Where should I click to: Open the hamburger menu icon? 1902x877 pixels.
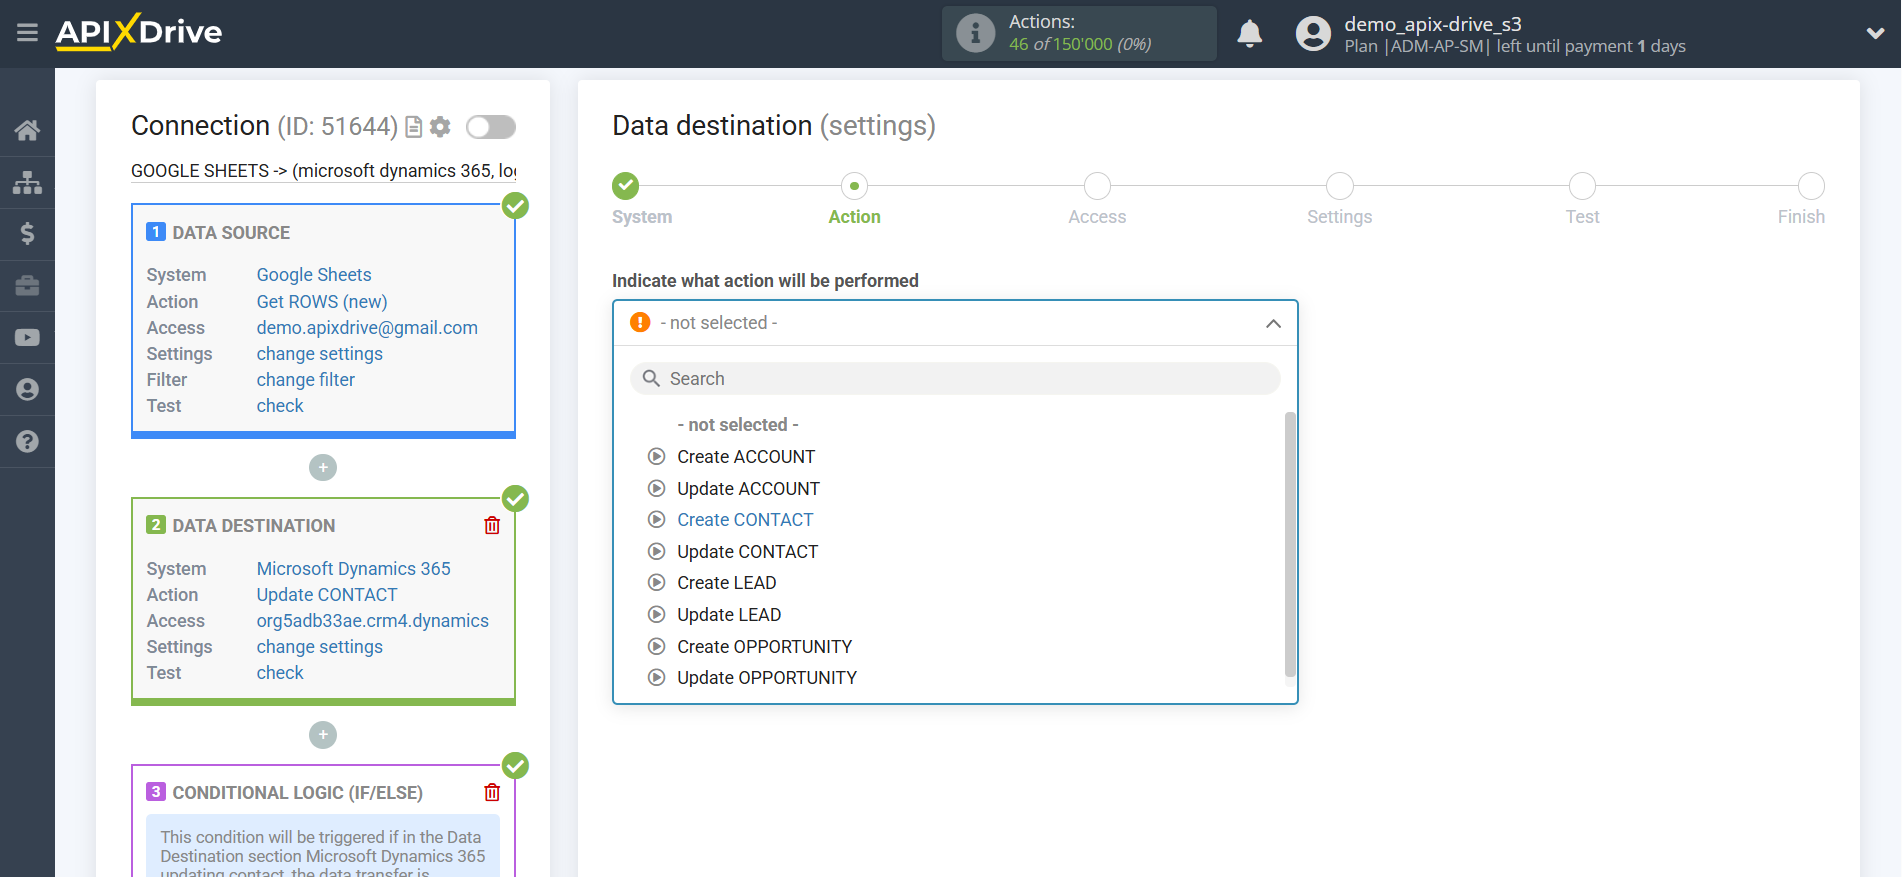point(27,33)
